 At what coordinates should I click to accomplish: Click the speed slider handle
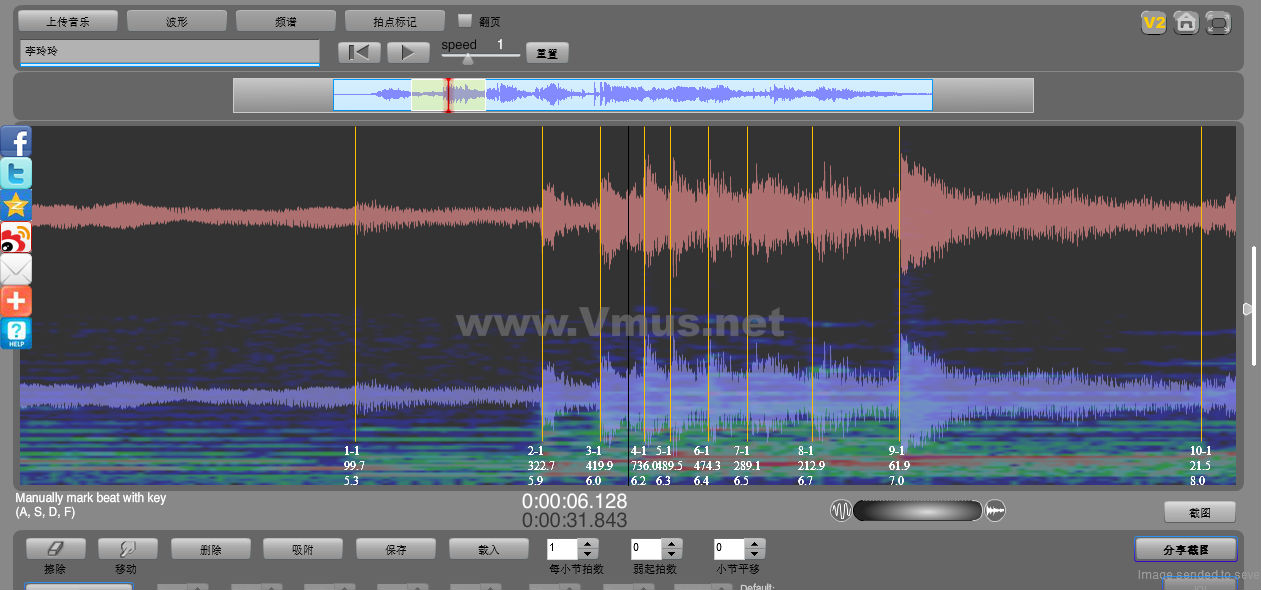point(467,59)
